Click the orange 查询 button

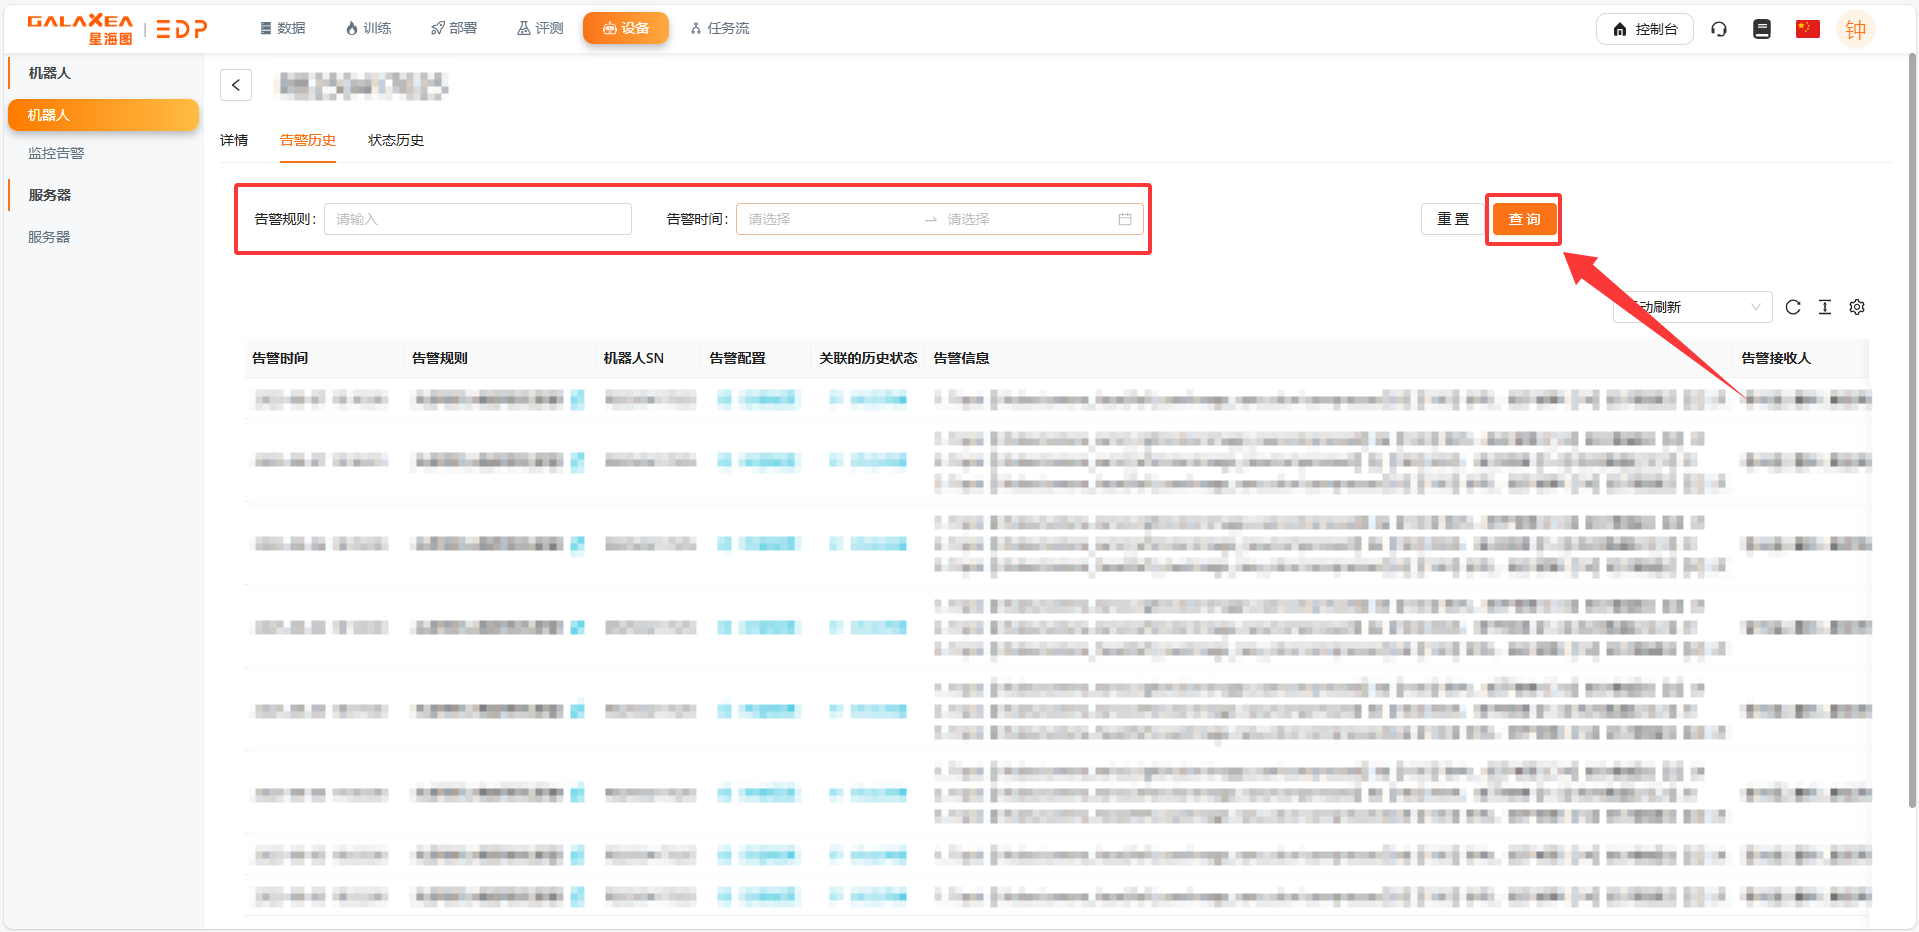point(1524,219)
